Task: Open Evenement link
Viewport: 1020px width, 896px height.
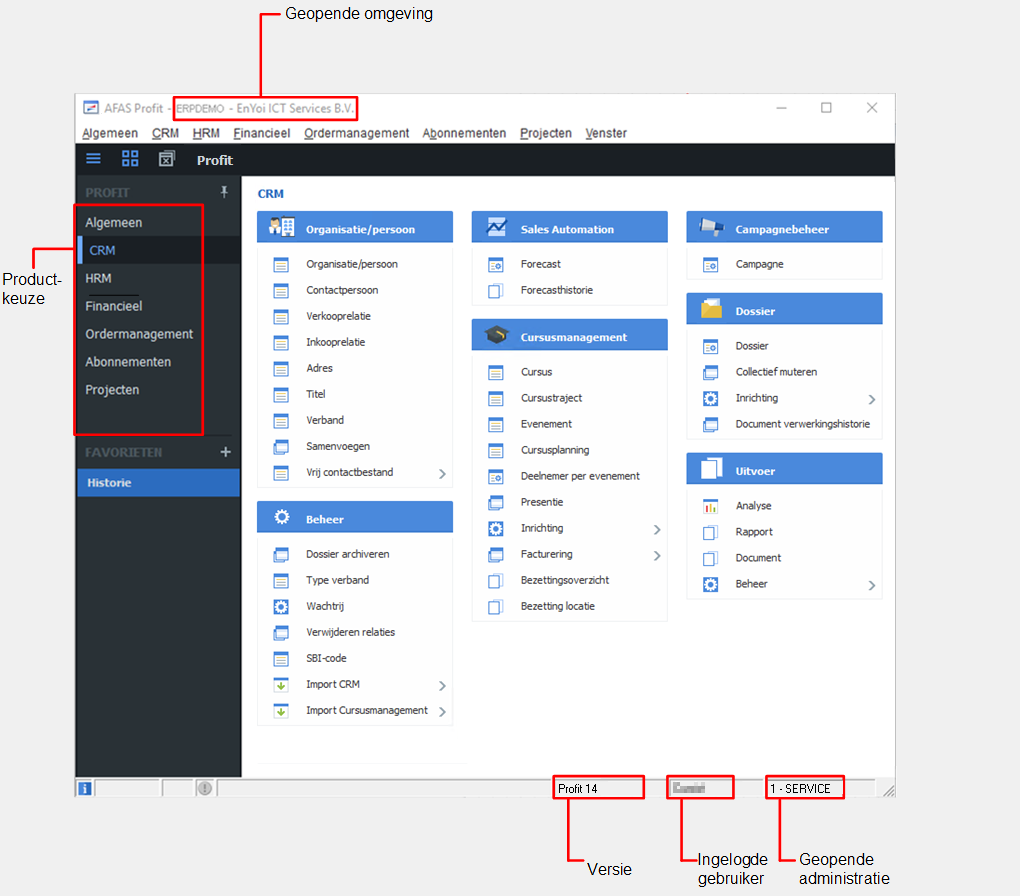Action: pos(546,424)
